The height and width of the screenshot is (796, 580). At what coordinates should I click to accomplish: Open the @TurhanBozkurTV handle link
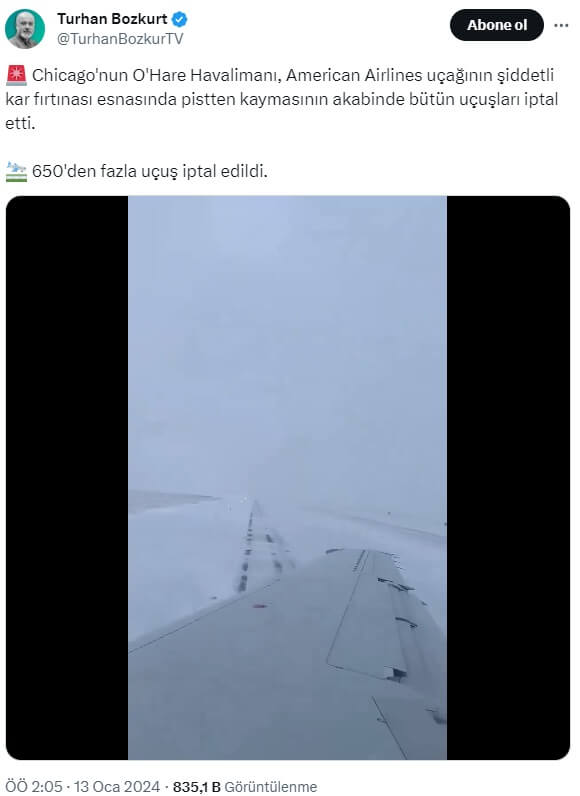tap(120, 39)
